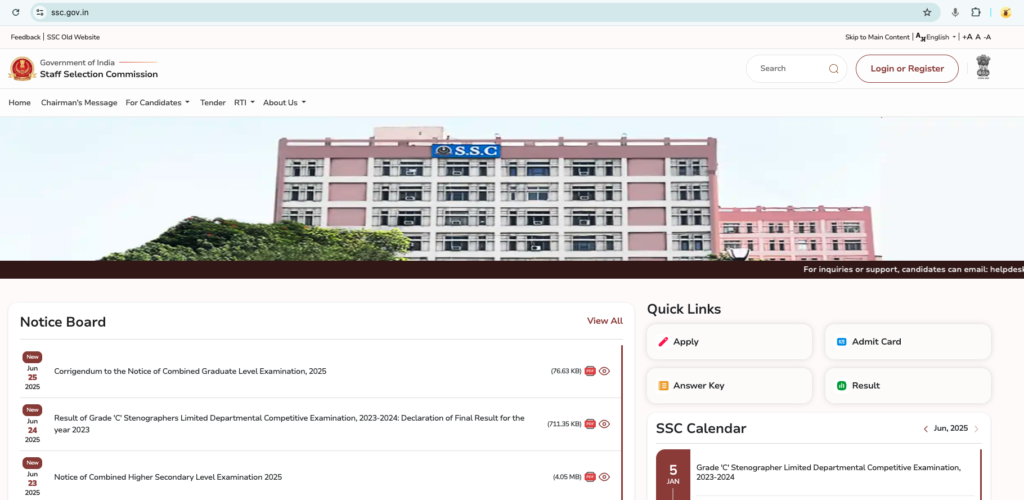Open Result of Grade 'C' Stenographers notice text
1024x500 pixels.
(x=289, y=424)
